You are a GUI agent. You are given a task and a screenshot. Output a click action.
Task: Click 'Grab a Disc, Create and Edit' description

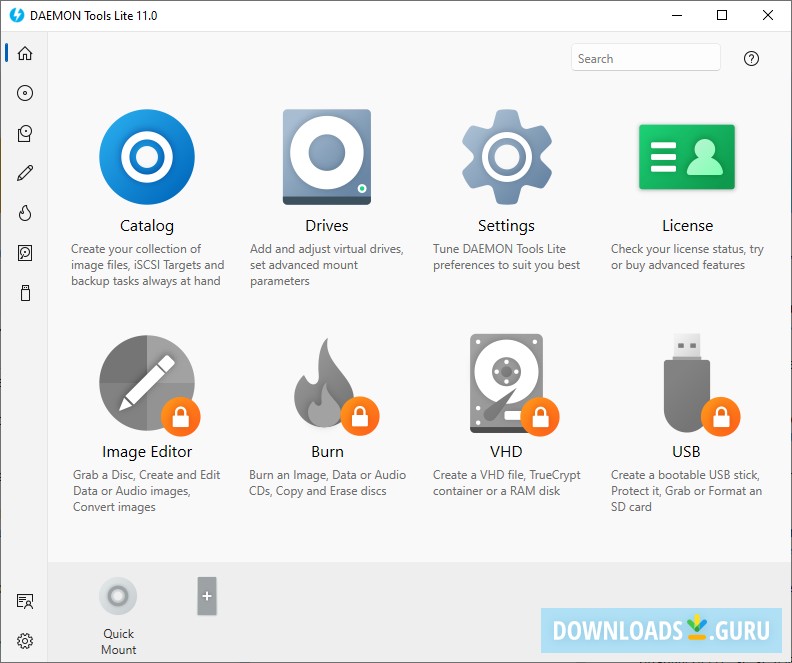(146, 491)
